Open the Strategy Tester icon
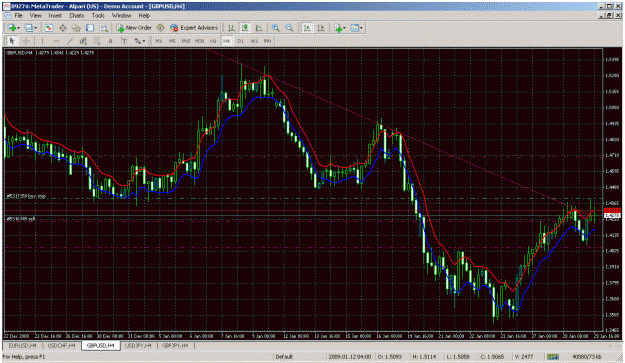625x363 pixels. click(x=104, y=28)
